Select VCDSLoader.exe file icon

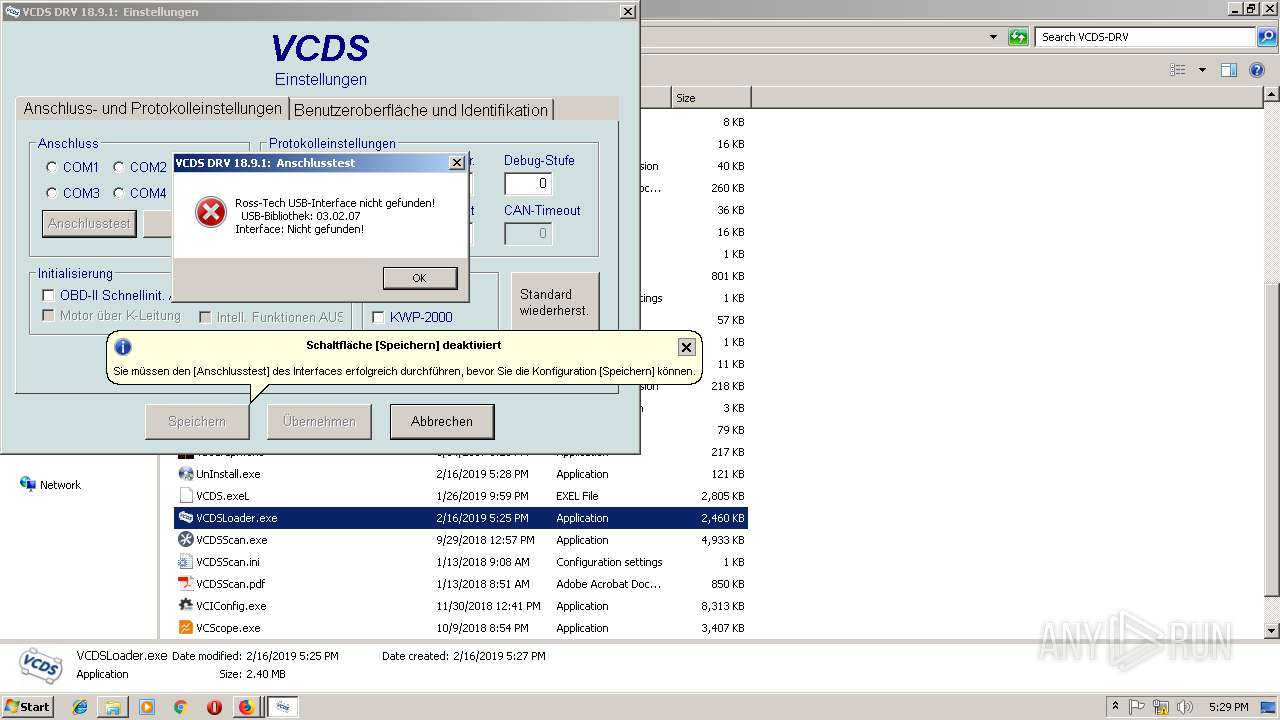pos(186,518)
